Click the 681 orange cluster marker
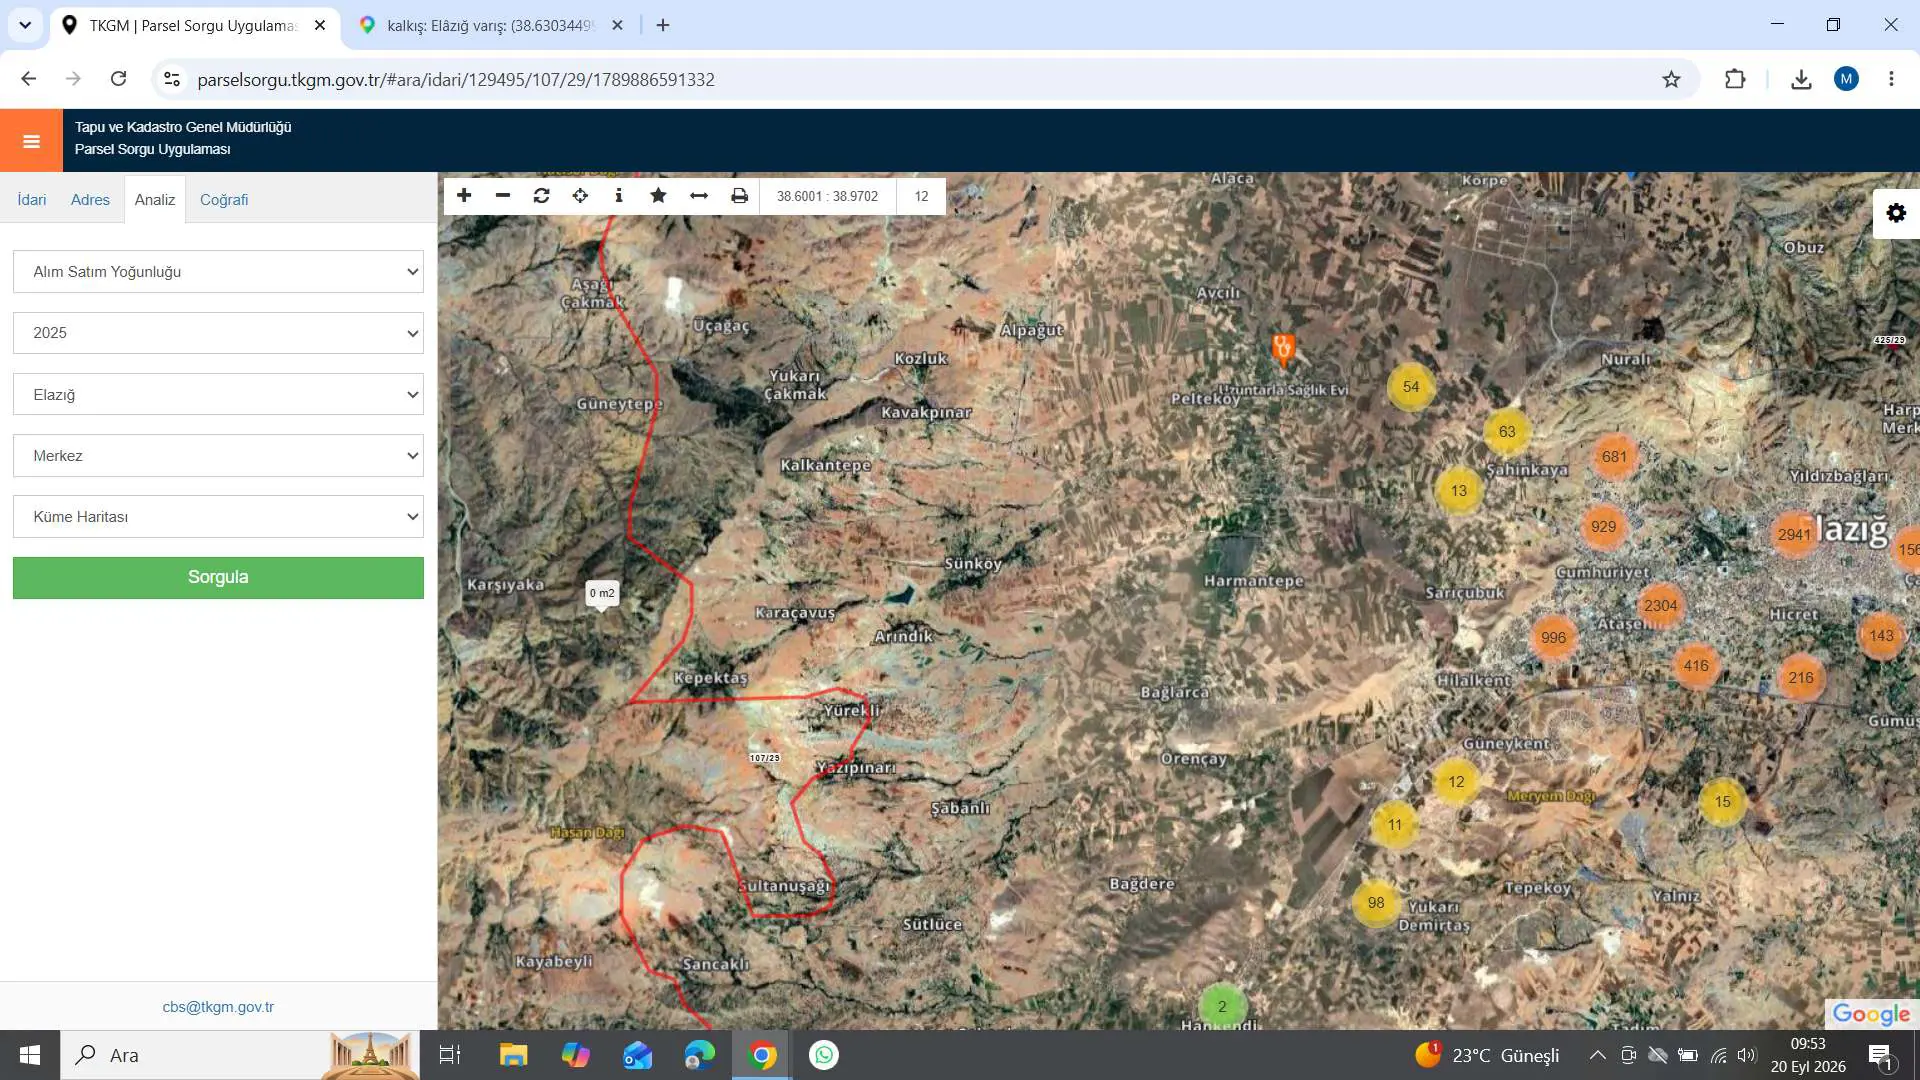This screenshot has height=1080, width=1920. [1614, 457]
